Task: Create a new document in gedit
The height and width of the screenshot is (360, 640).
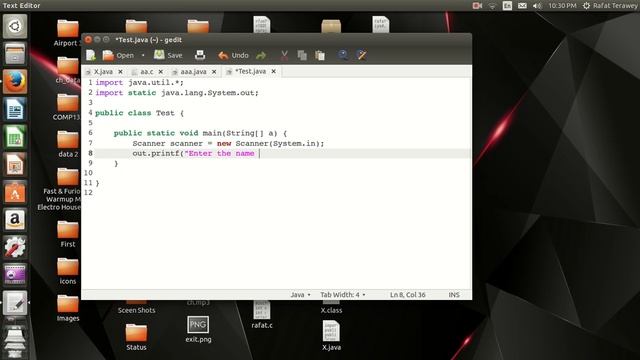Action: pyautogui.click(x=91, y=55)
